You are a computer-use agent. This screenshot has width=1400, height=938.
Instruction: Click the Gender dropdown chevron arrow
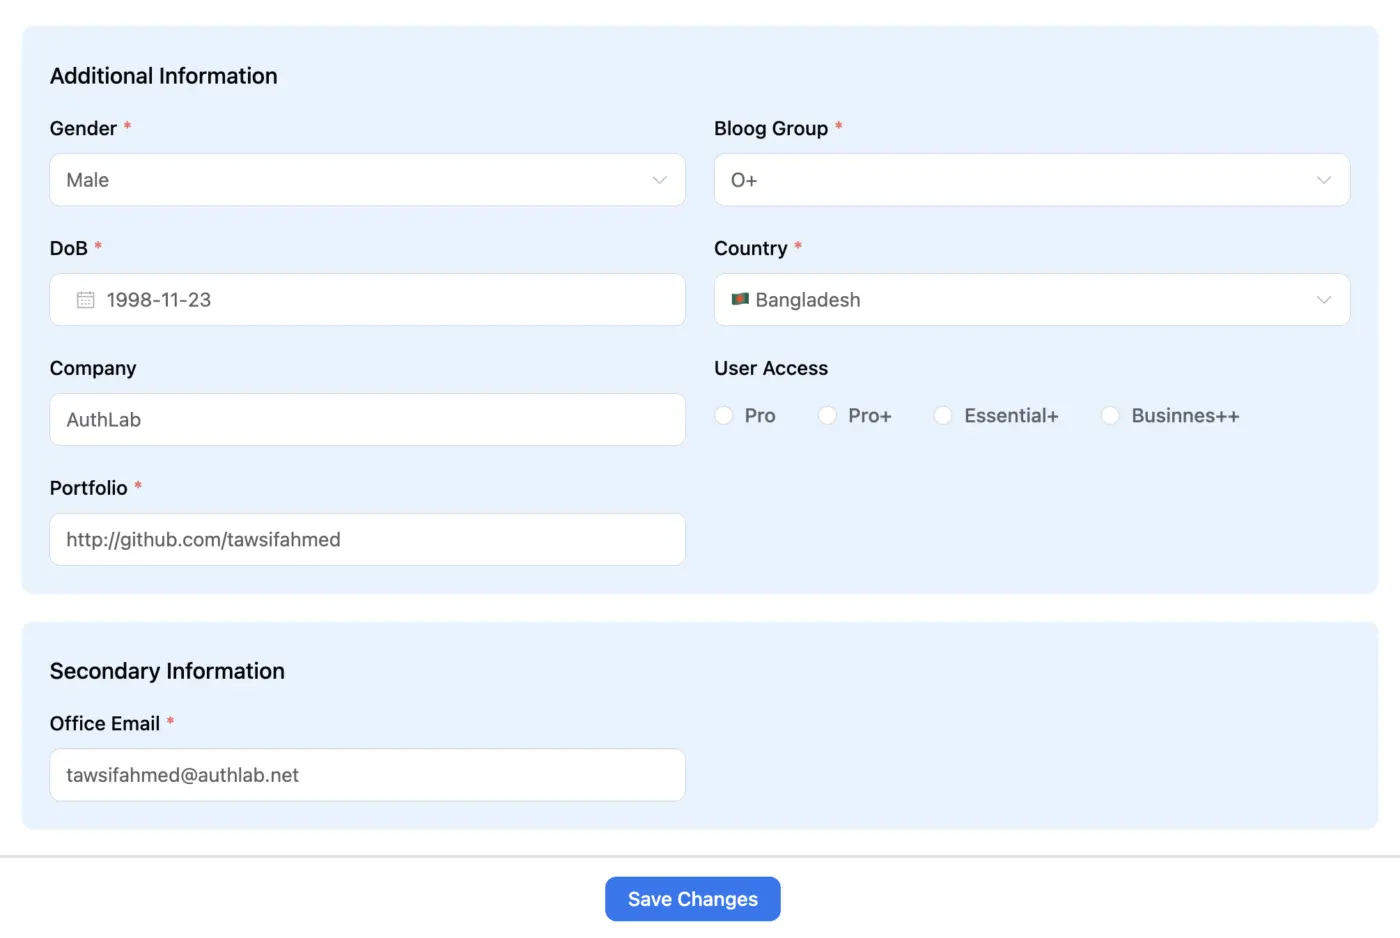coord(659,180)
